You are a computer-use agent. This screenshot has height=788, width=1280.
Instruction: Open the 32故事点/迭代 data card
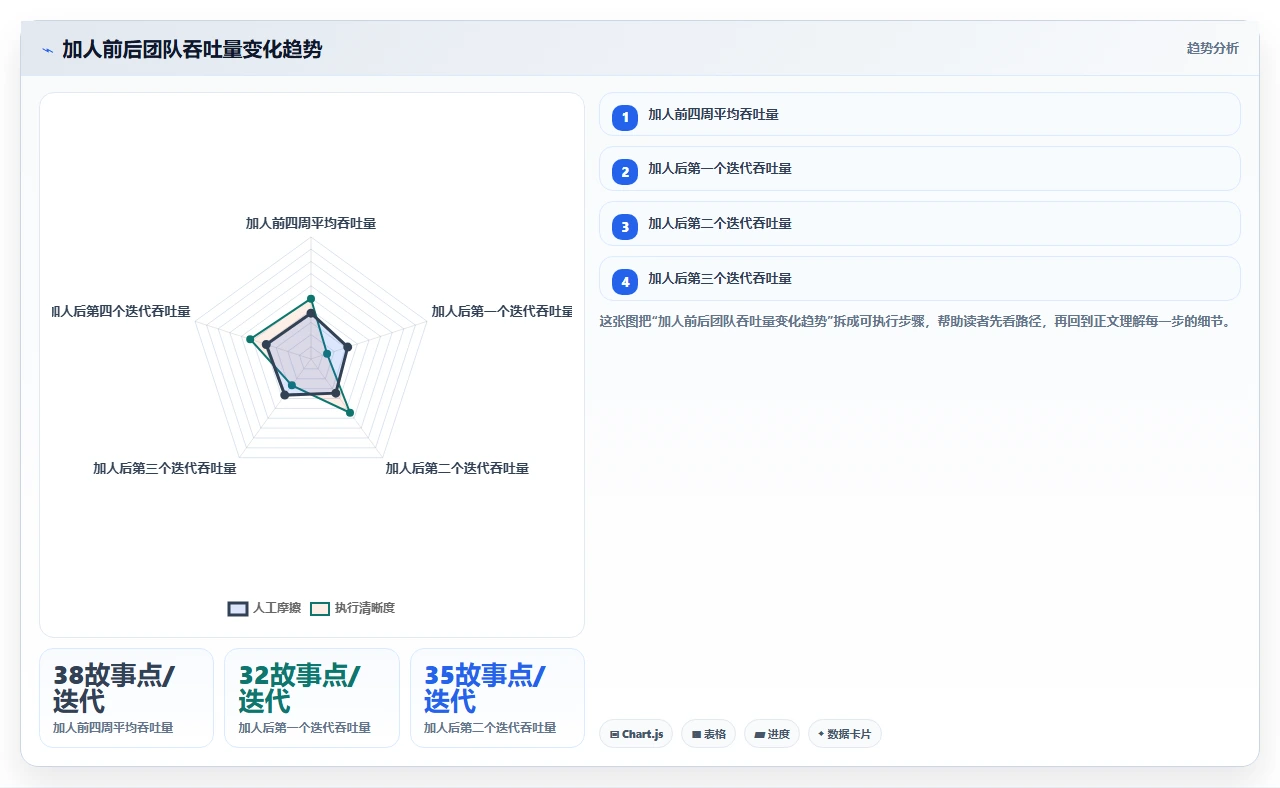(x=312, y=698)
